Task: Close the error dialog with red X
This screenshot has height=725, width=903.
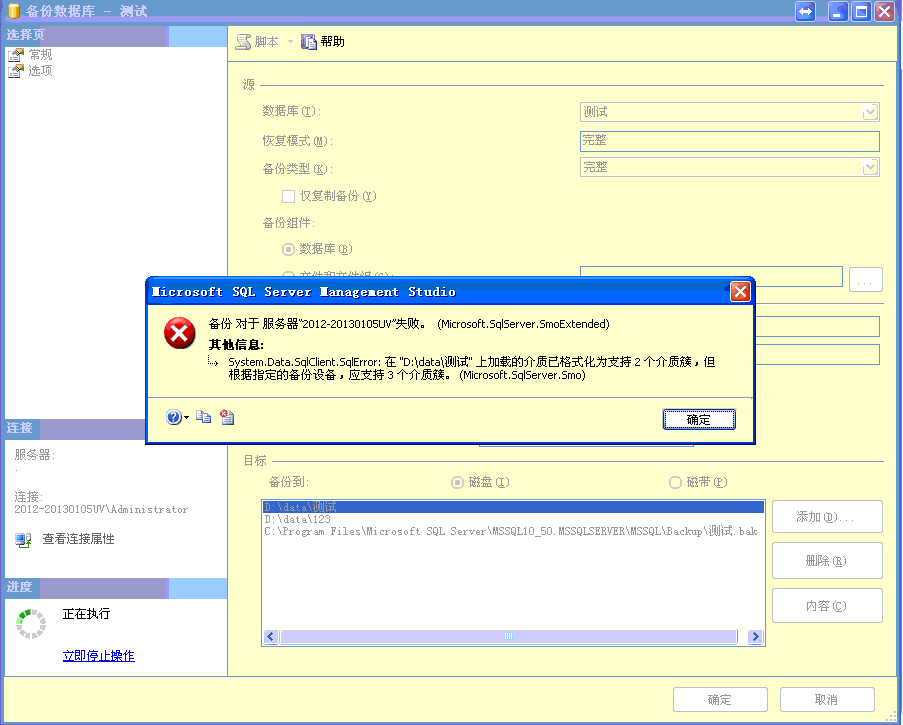Action: pyautogui.click(x=740, y=292)
